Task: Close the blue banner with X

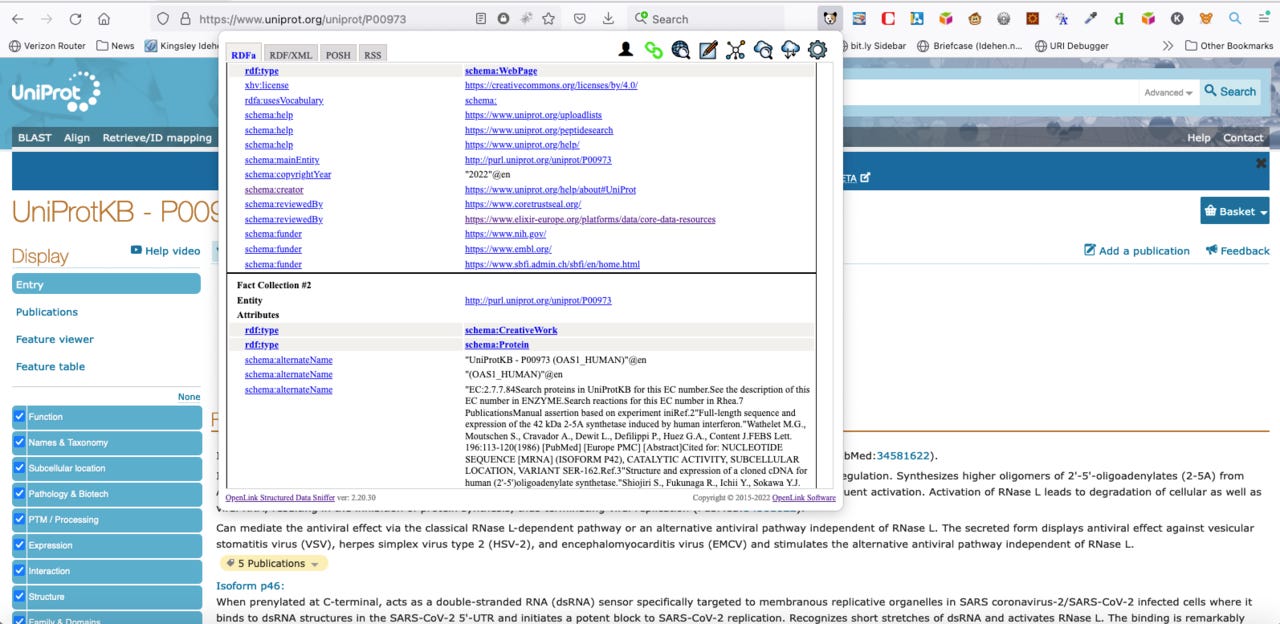Action: (1261, 163)
